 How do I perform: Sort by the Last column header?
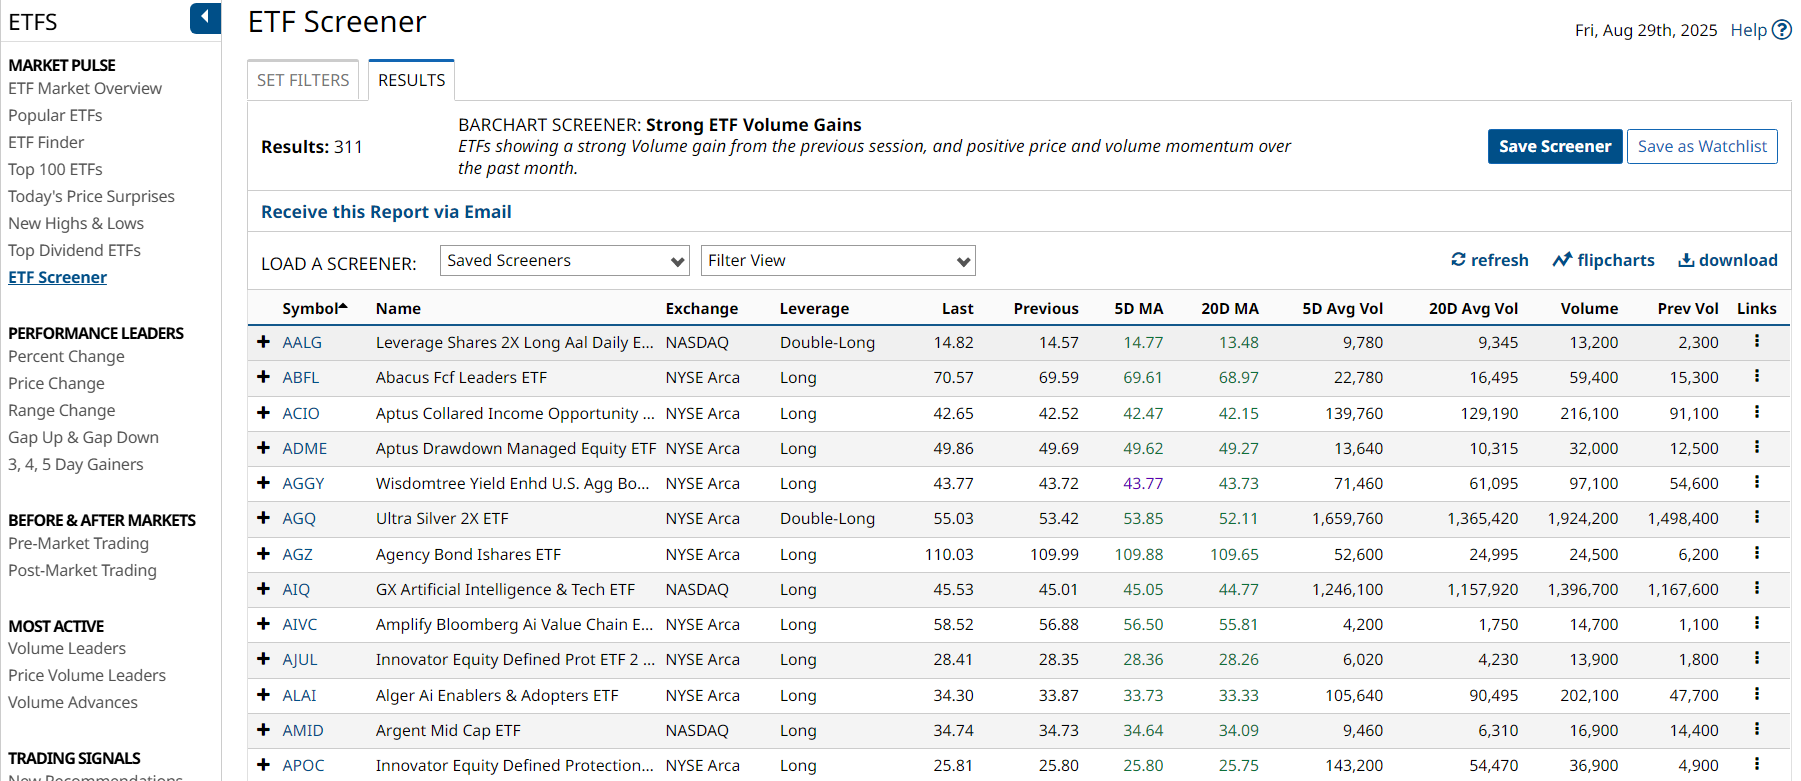click(957, 308)
